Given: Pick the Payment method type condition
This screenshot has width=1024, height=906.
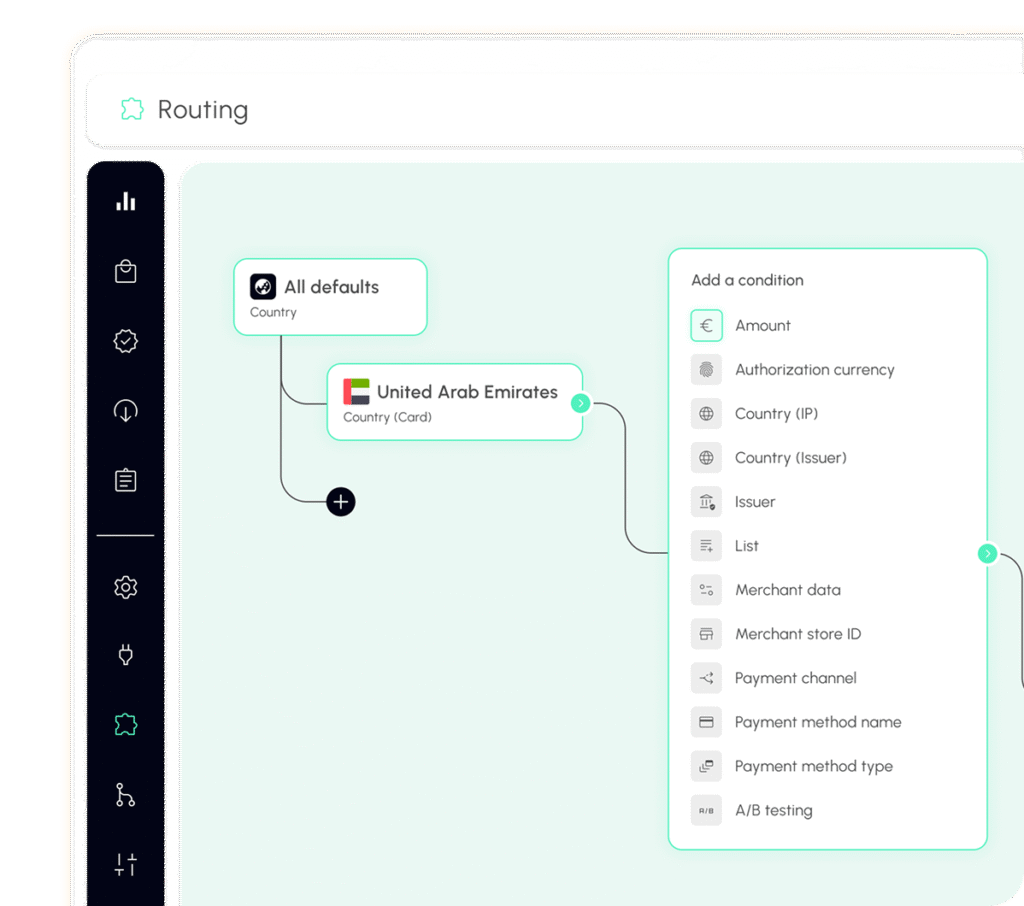Looking at the screenshot, I should 813,766.
